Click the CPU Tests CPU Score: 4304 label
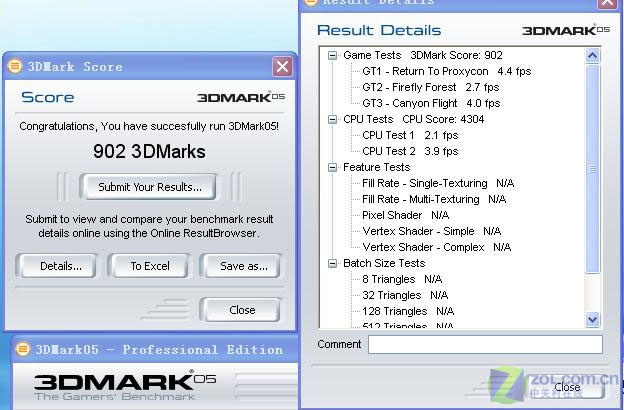Screen dimensions: 624x410 tap(413, 119)
